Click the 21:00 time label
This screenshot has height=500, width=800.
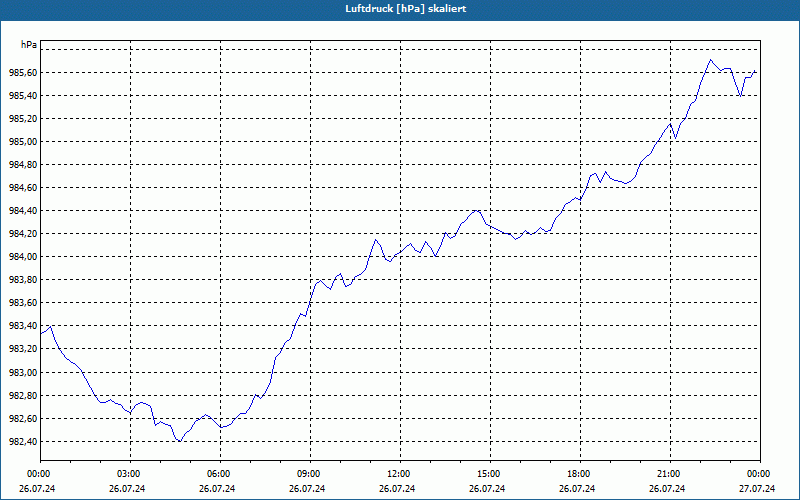point(670,474)
